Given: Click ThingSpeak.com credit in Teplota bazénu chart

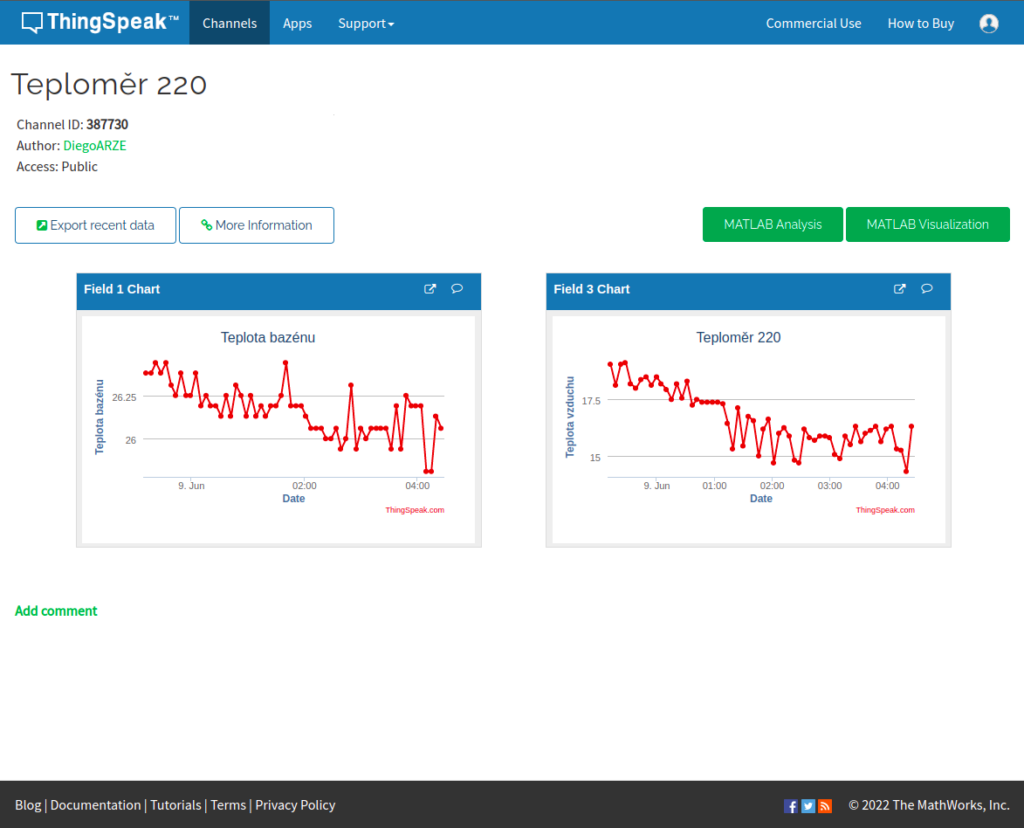Looking at the screenshot, I should (414, 510).
